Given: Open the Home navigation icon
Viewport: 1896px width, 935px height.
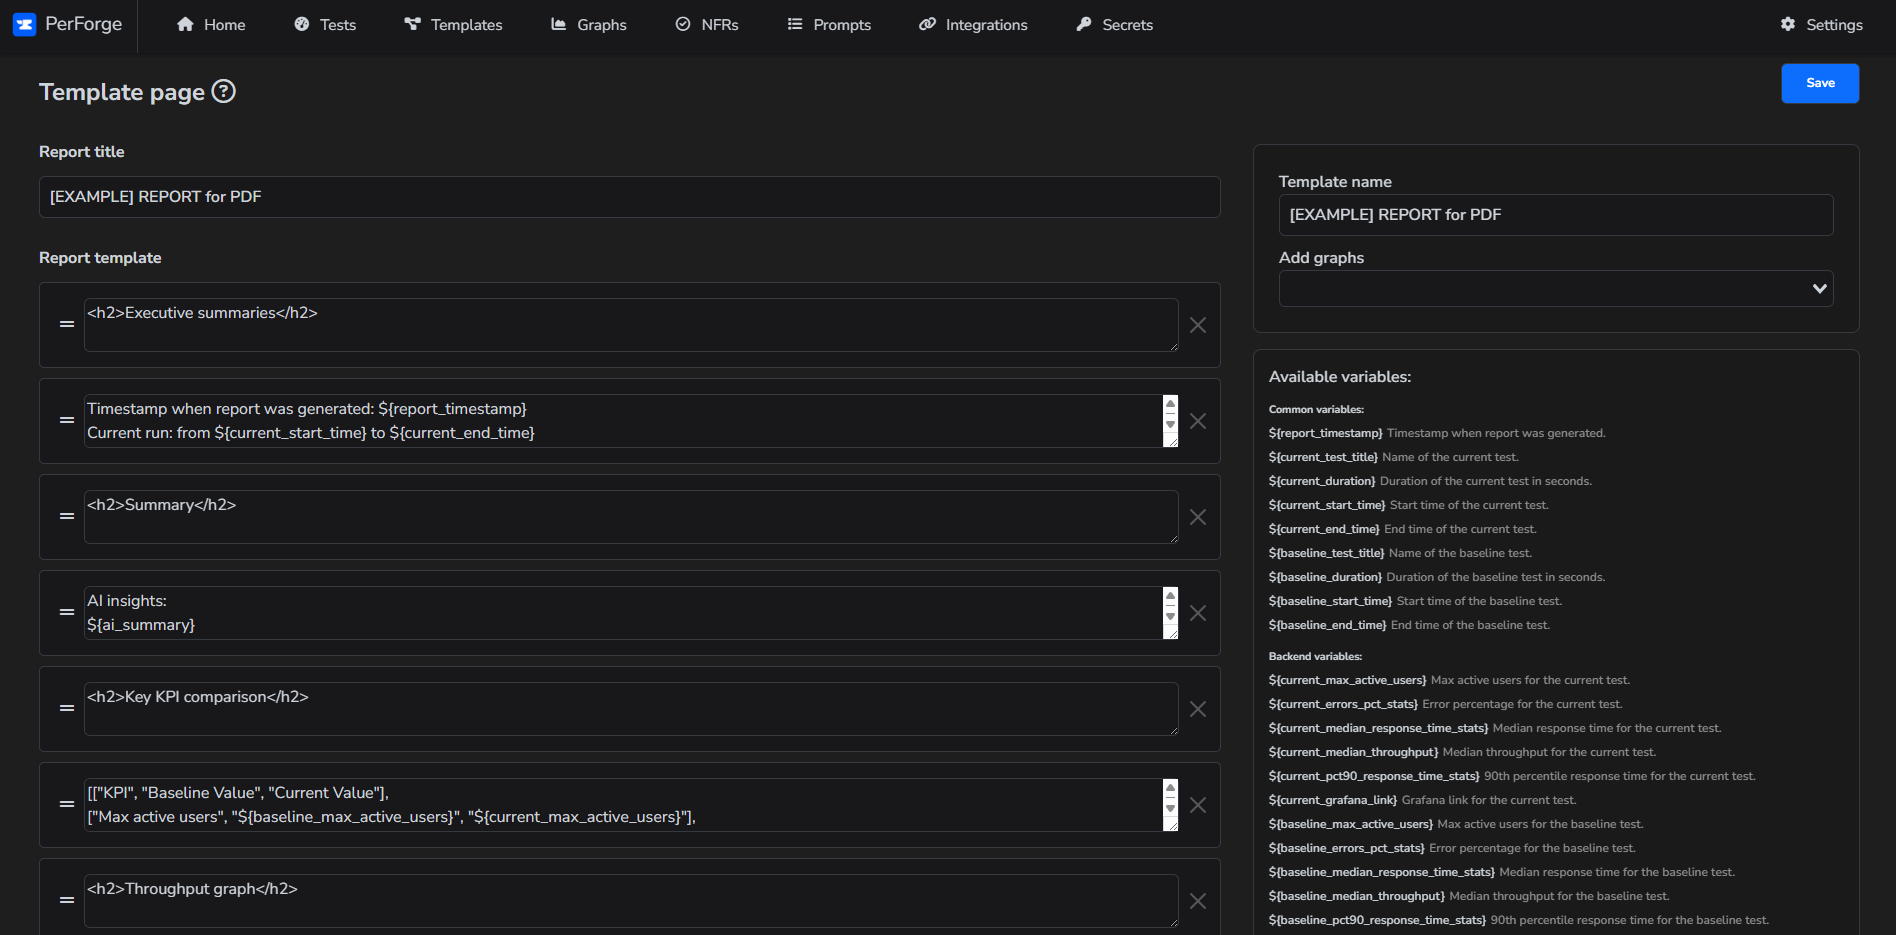Looking at the screenshot, I should [184, 24].
